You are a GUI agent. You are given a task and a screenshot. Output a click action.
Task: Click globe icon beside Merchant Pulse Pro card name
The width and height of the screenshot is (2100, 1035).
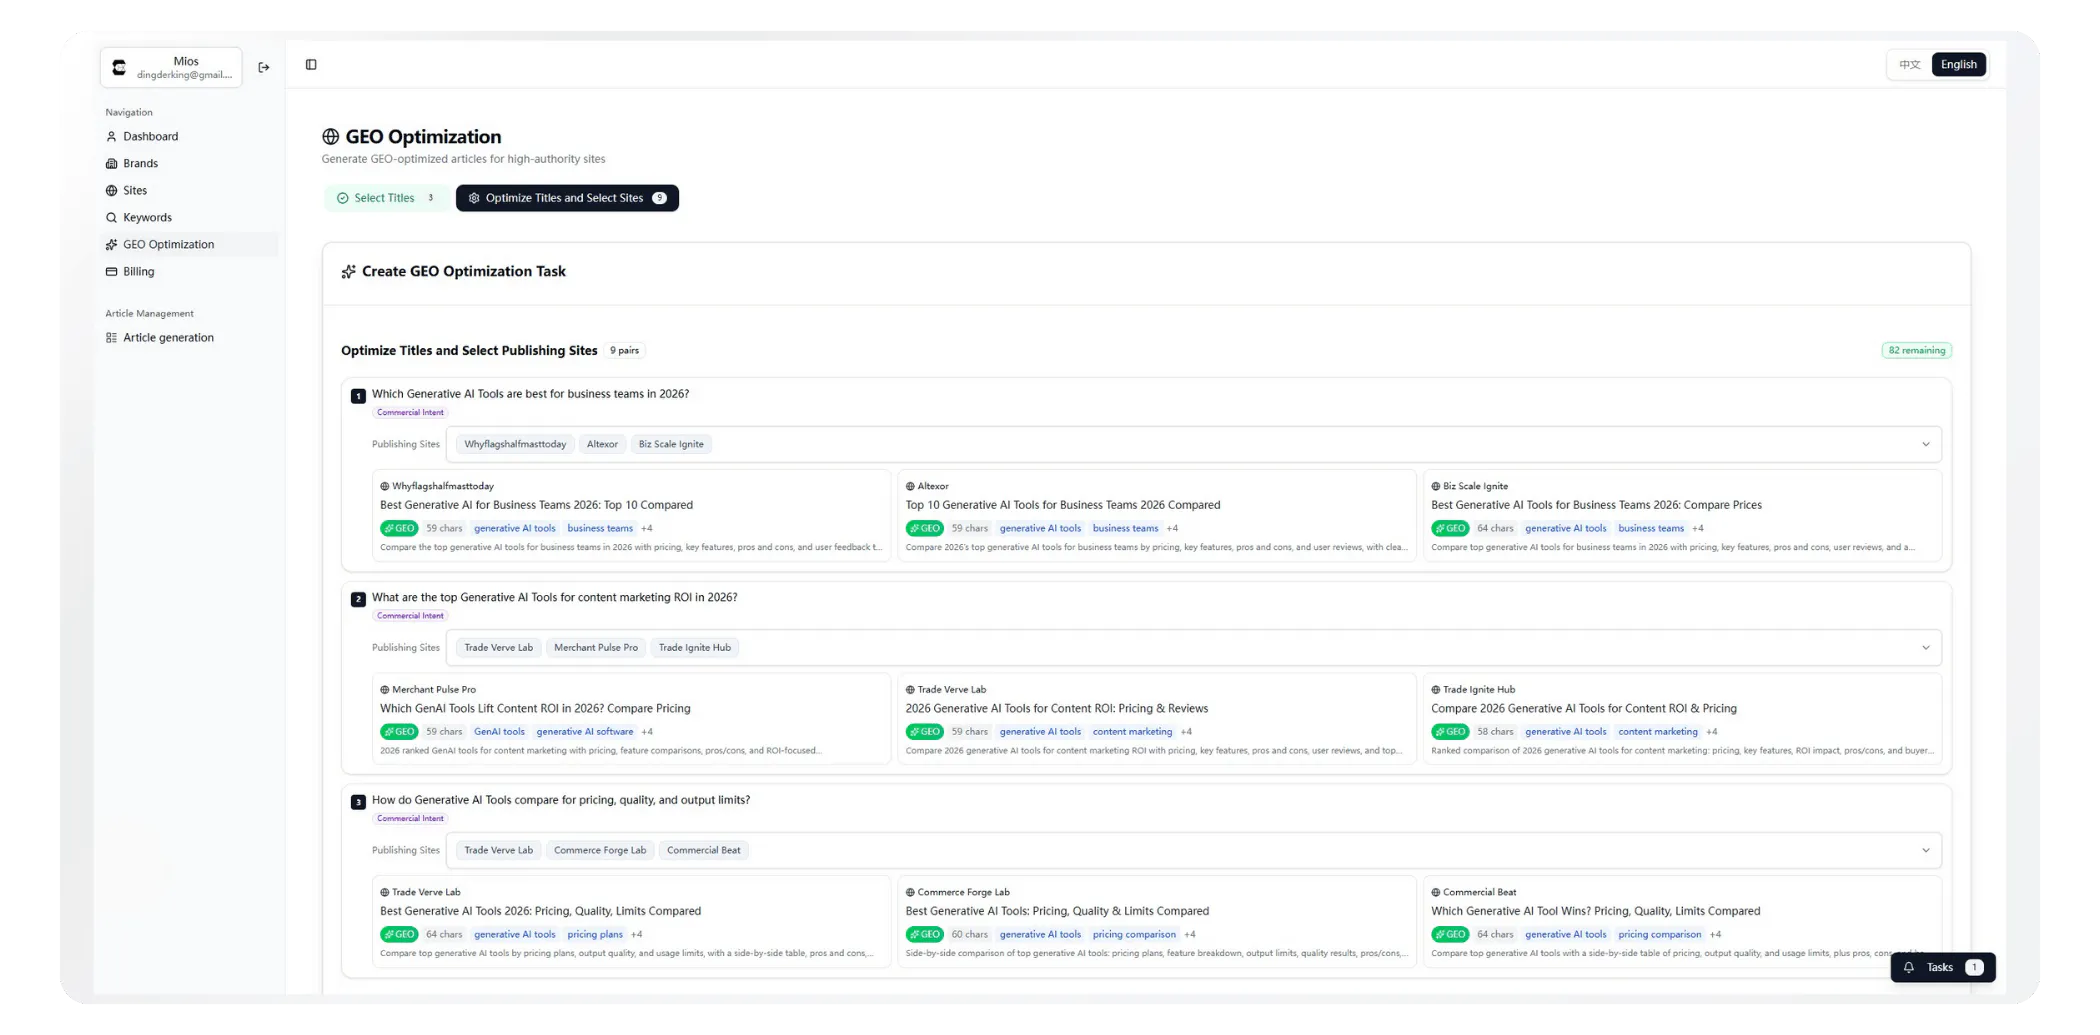pyautogui.click(x=385, y=690)
